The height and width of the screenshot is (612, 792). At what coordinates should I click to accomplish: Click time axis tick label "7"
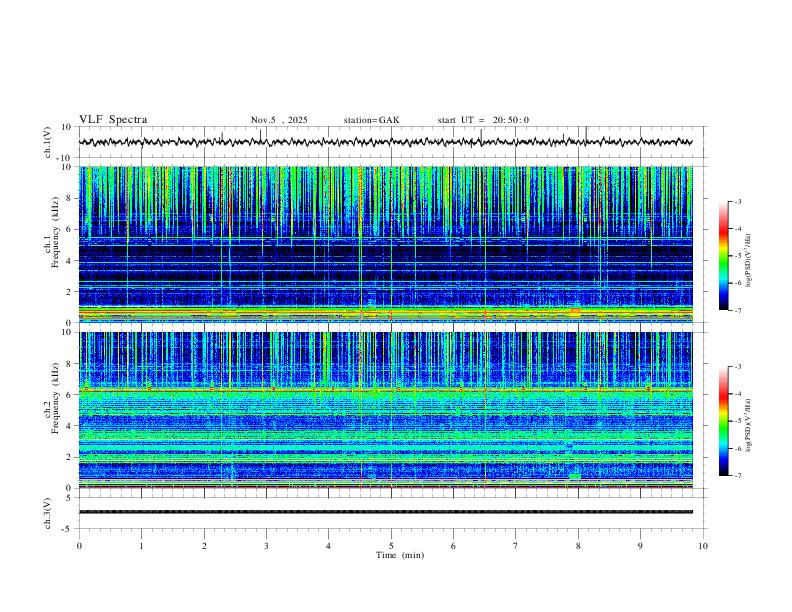point(516,546)
